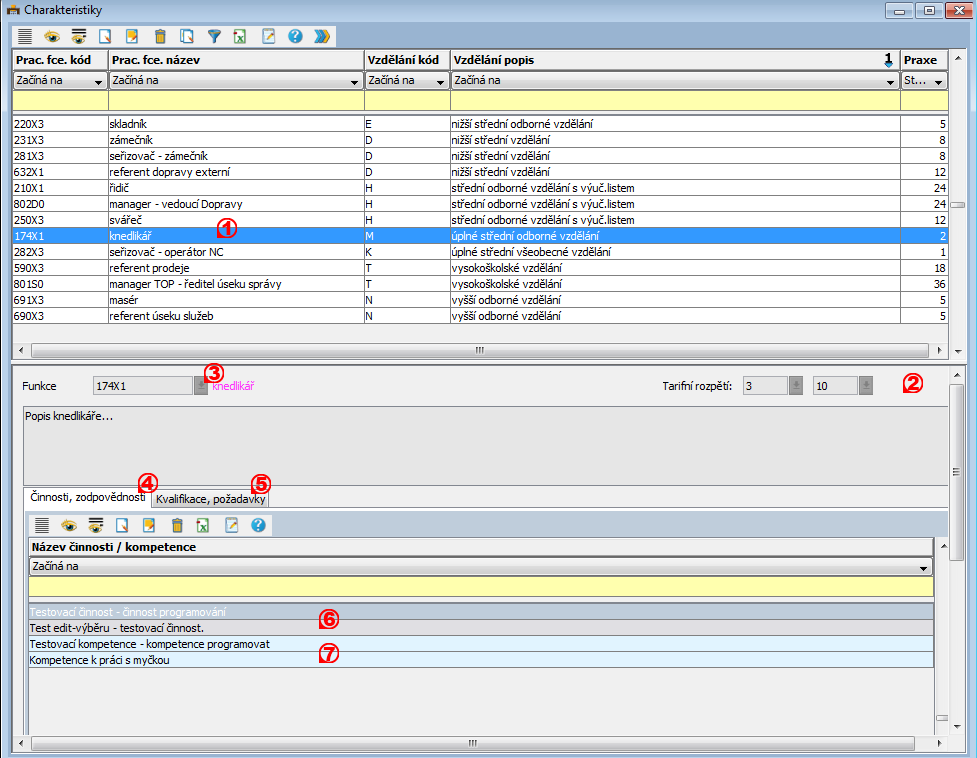Click the first eye icon in top toolbar
The image size is (977, 758).
tap(51, 36)
